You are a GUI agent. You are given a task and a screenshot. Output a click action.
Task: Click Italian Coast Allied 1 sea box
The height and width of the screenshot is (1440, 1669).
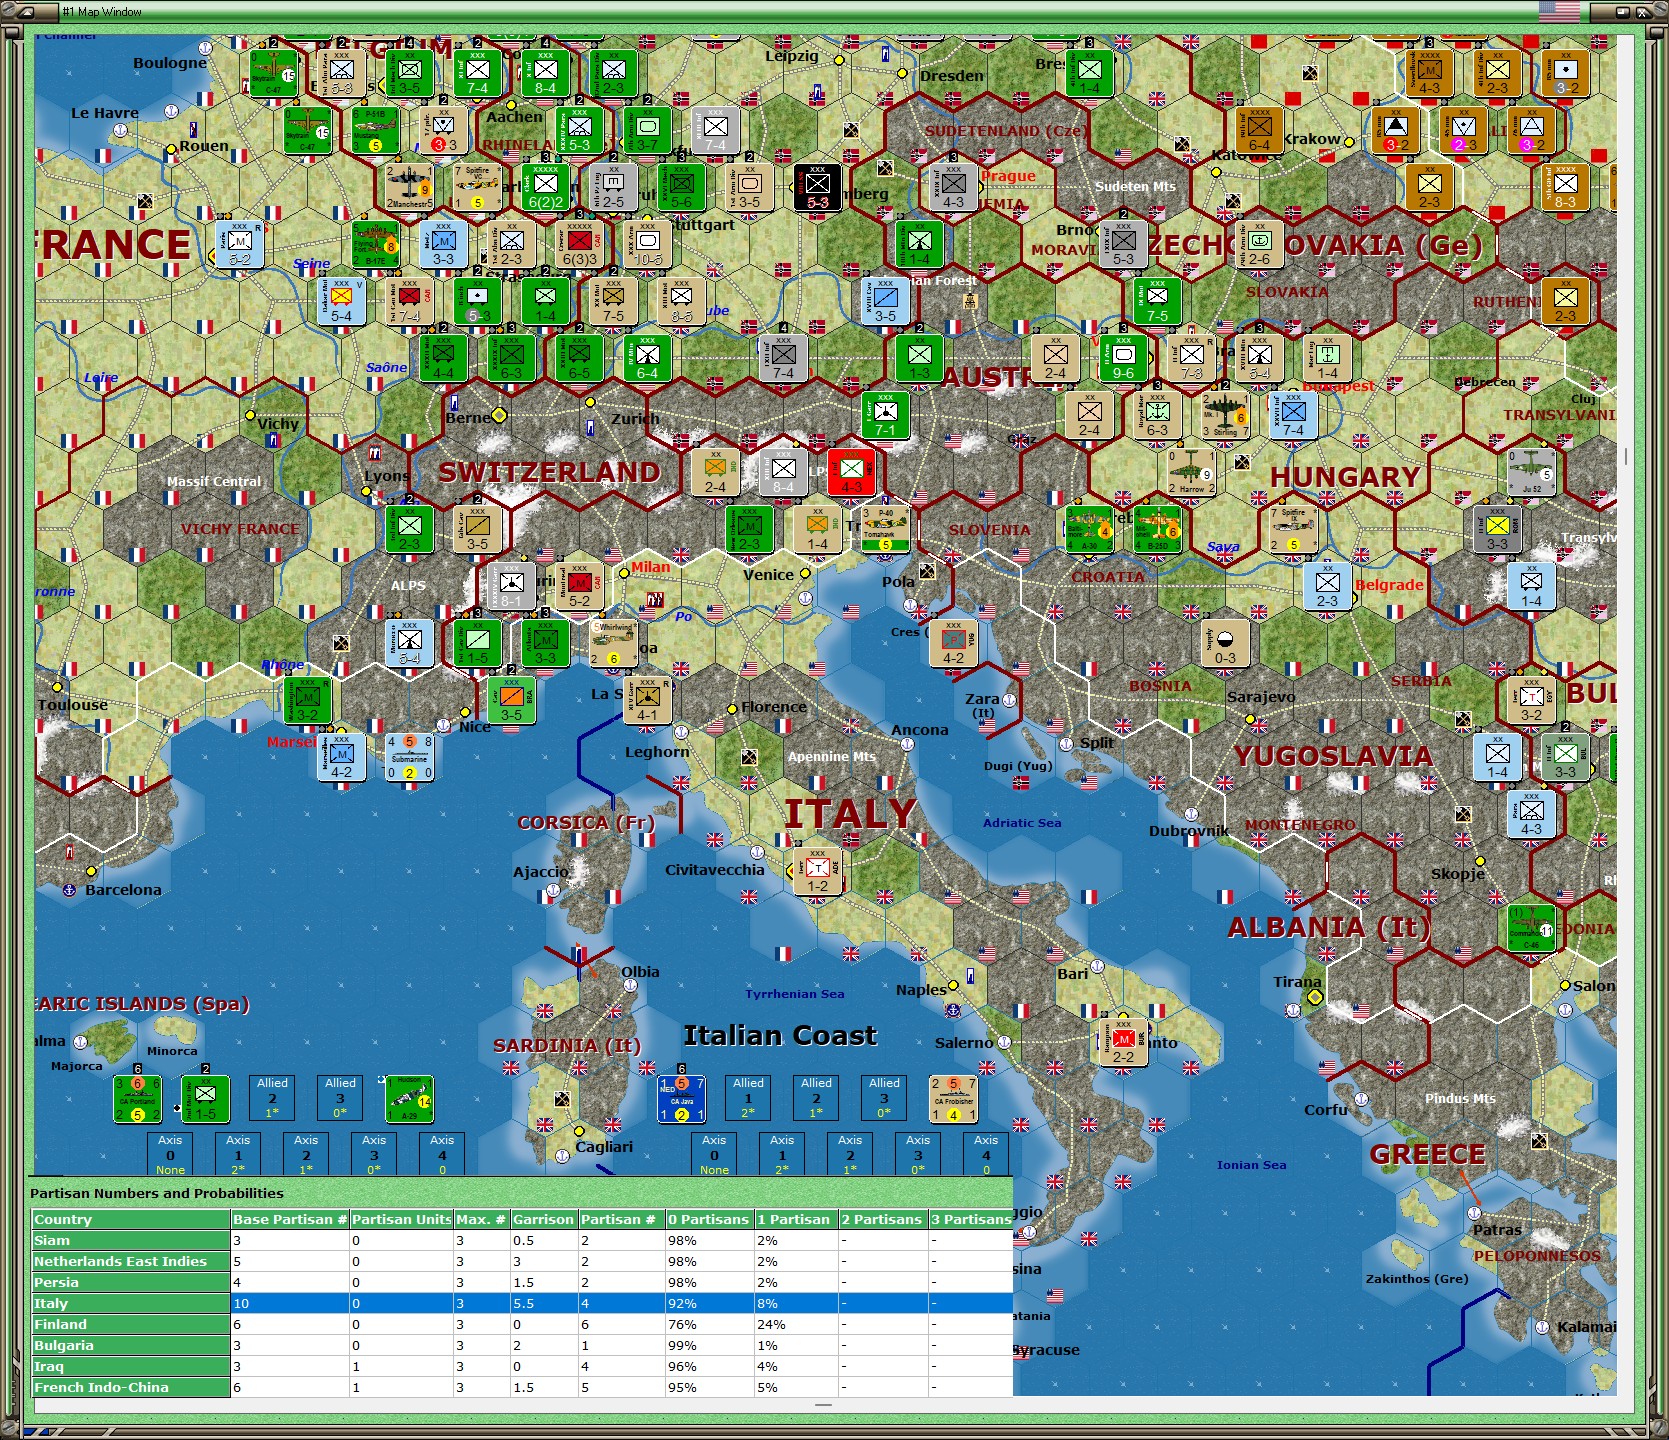748,1098
